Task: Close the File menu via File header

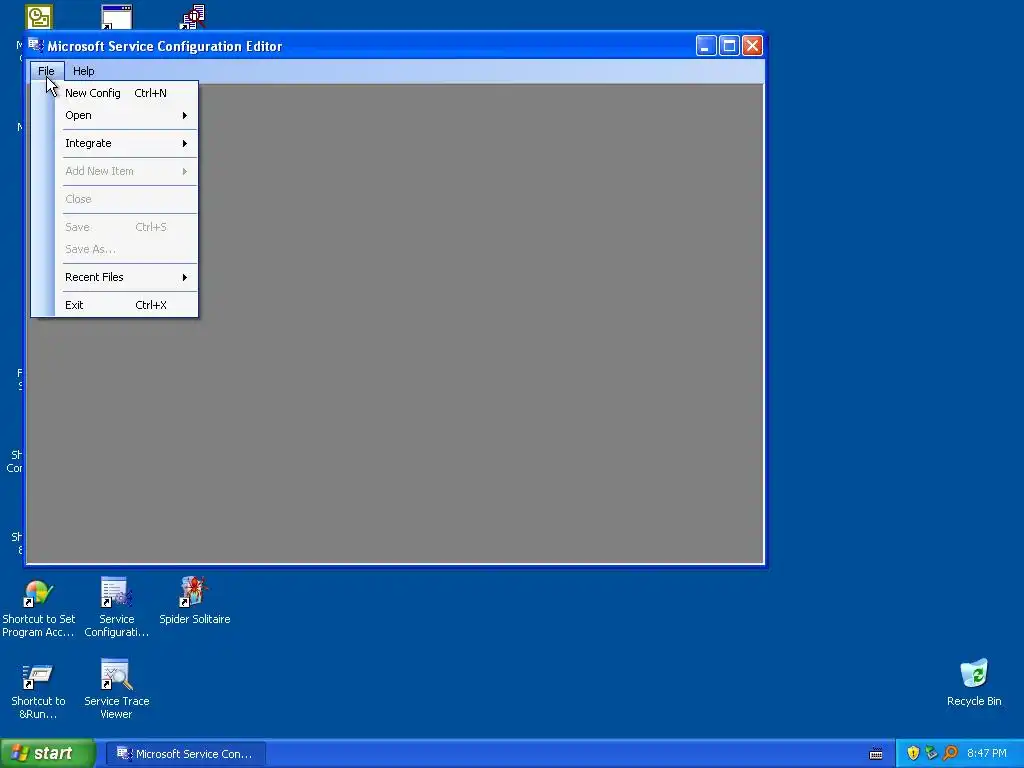Action: pos(46,71)
